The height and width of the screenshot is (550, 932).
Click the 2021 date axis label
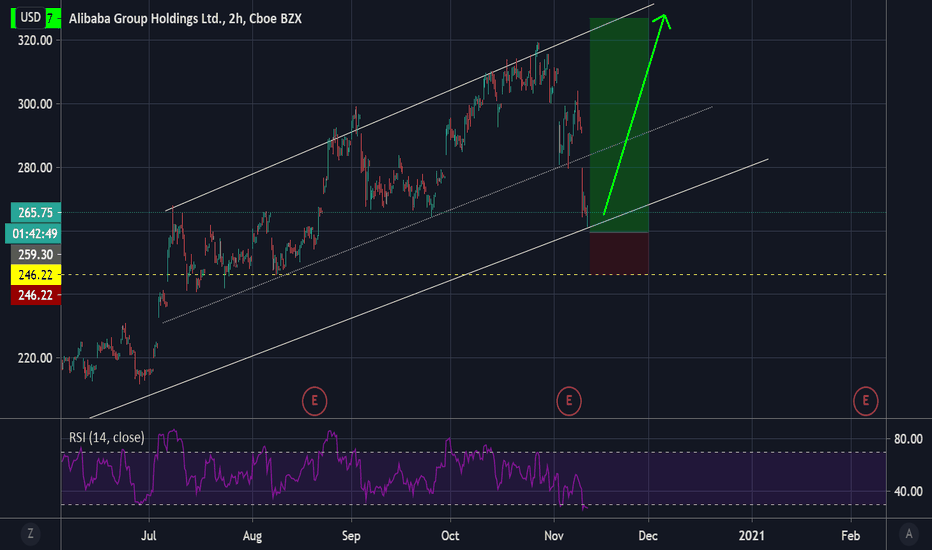pyautogui.click(x=752, y=536)
